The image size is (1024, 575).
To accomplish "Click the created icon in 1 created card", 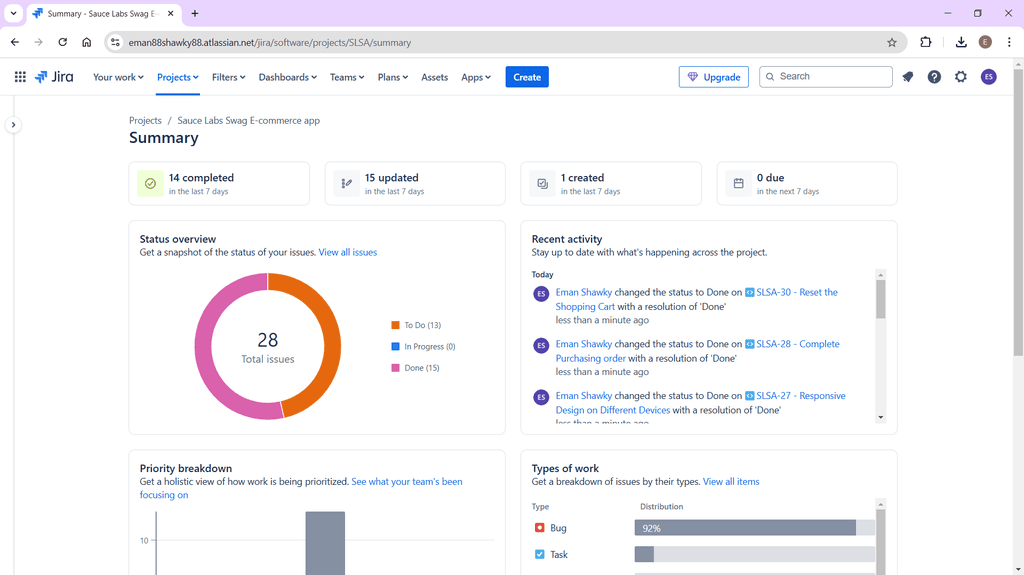I will click(x=542, y=184).
